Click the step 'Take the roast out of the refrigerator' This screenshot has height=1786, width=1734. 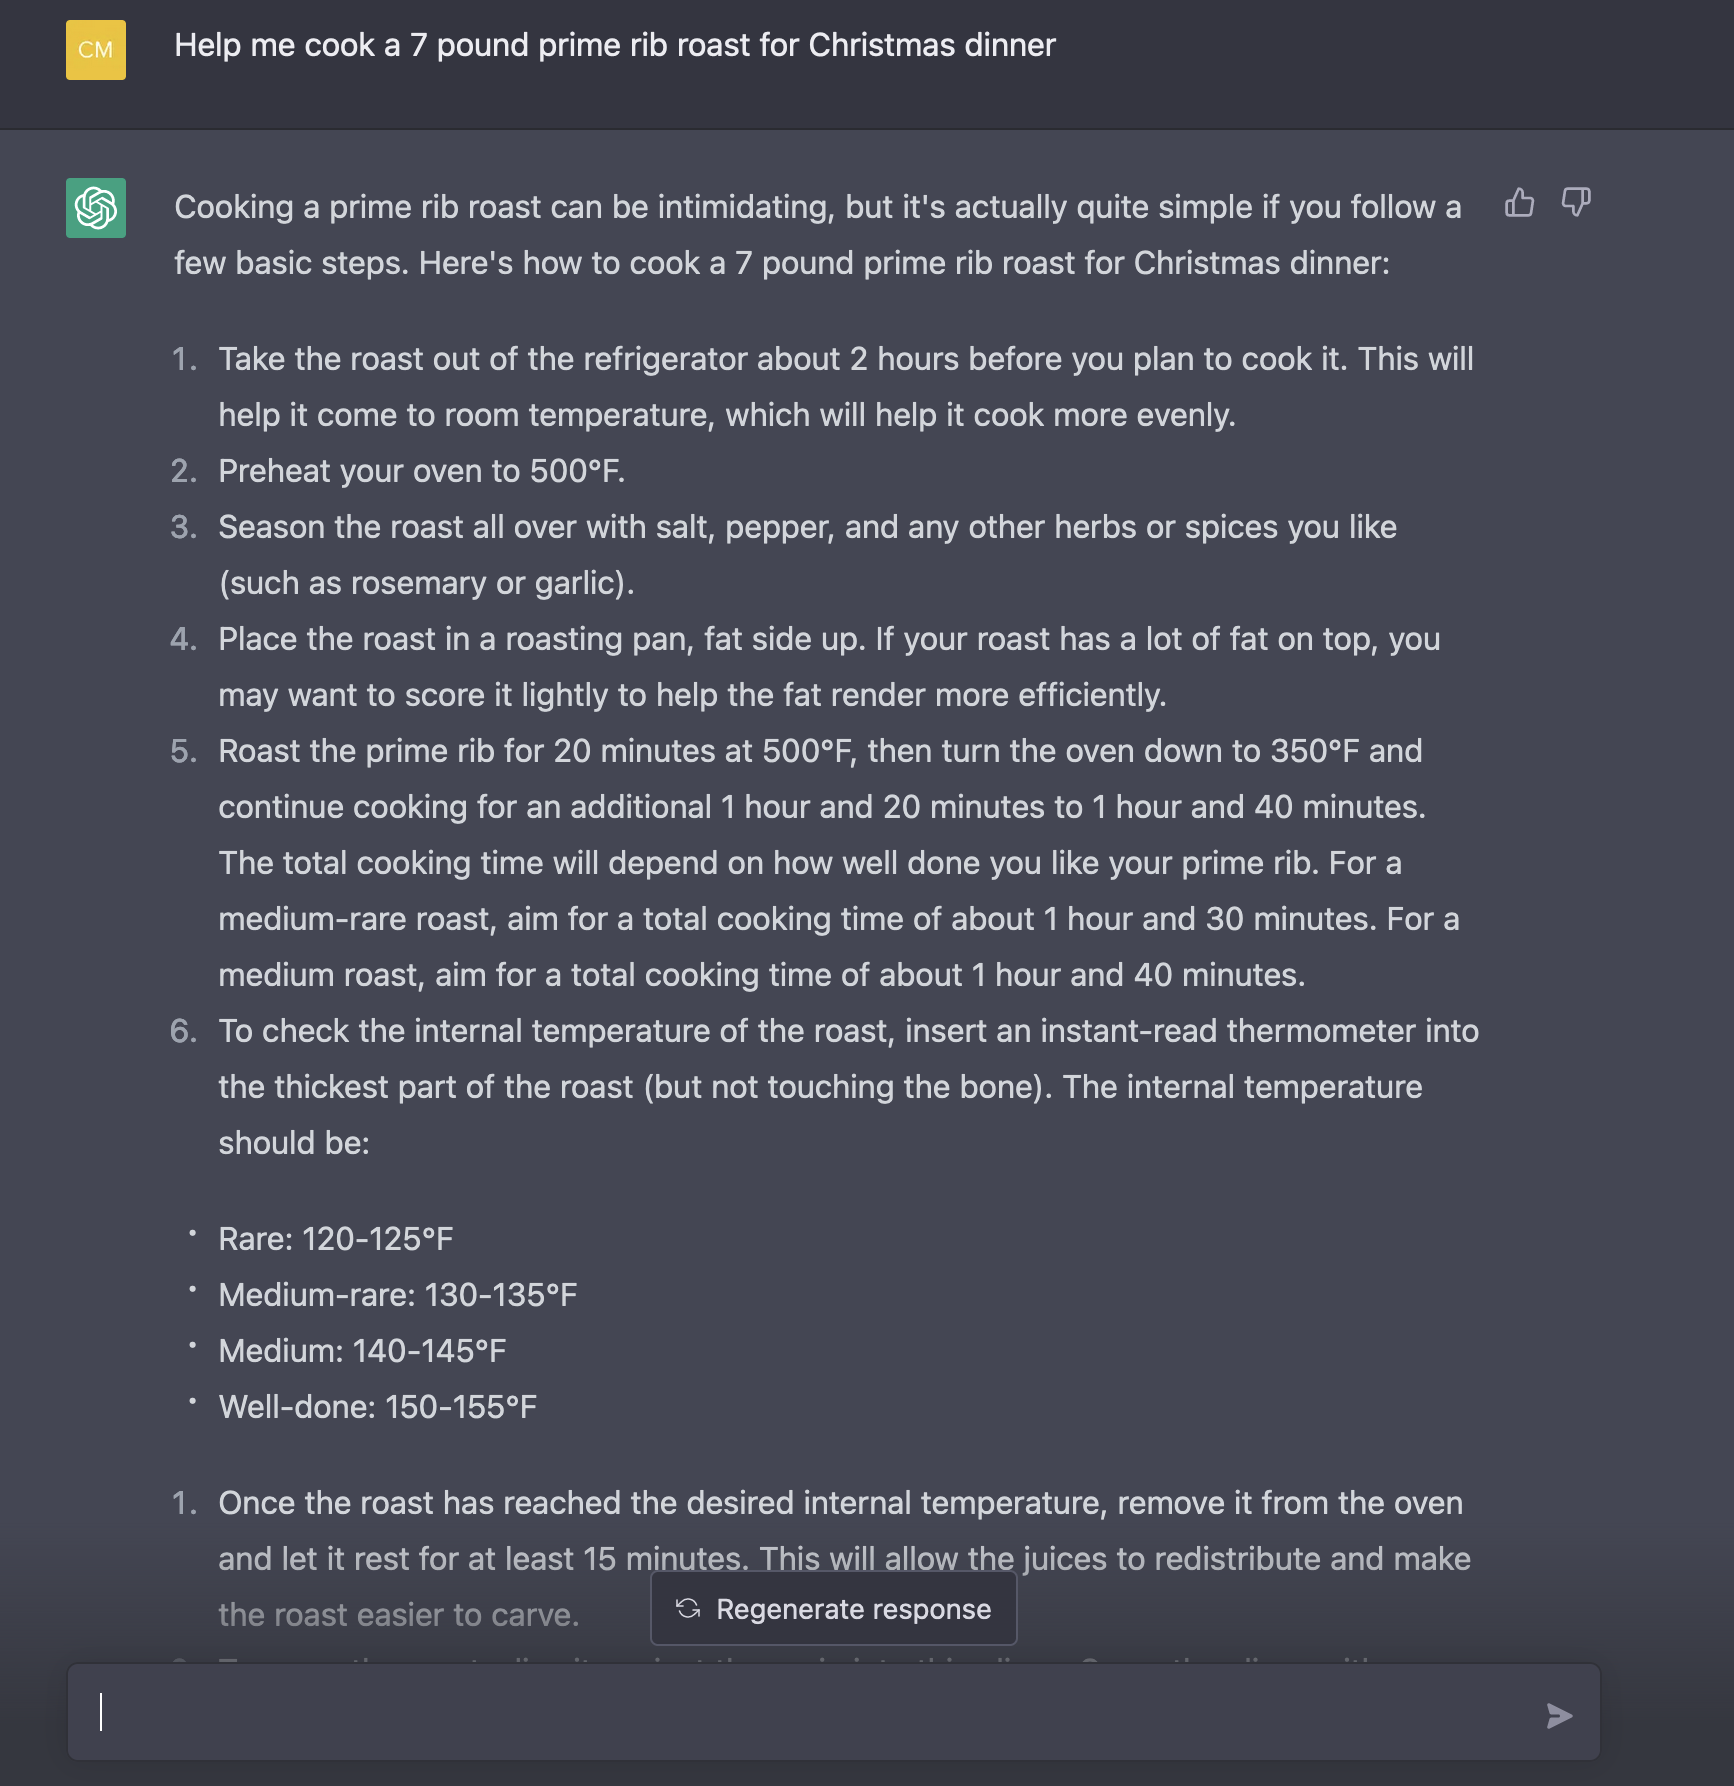845,387
